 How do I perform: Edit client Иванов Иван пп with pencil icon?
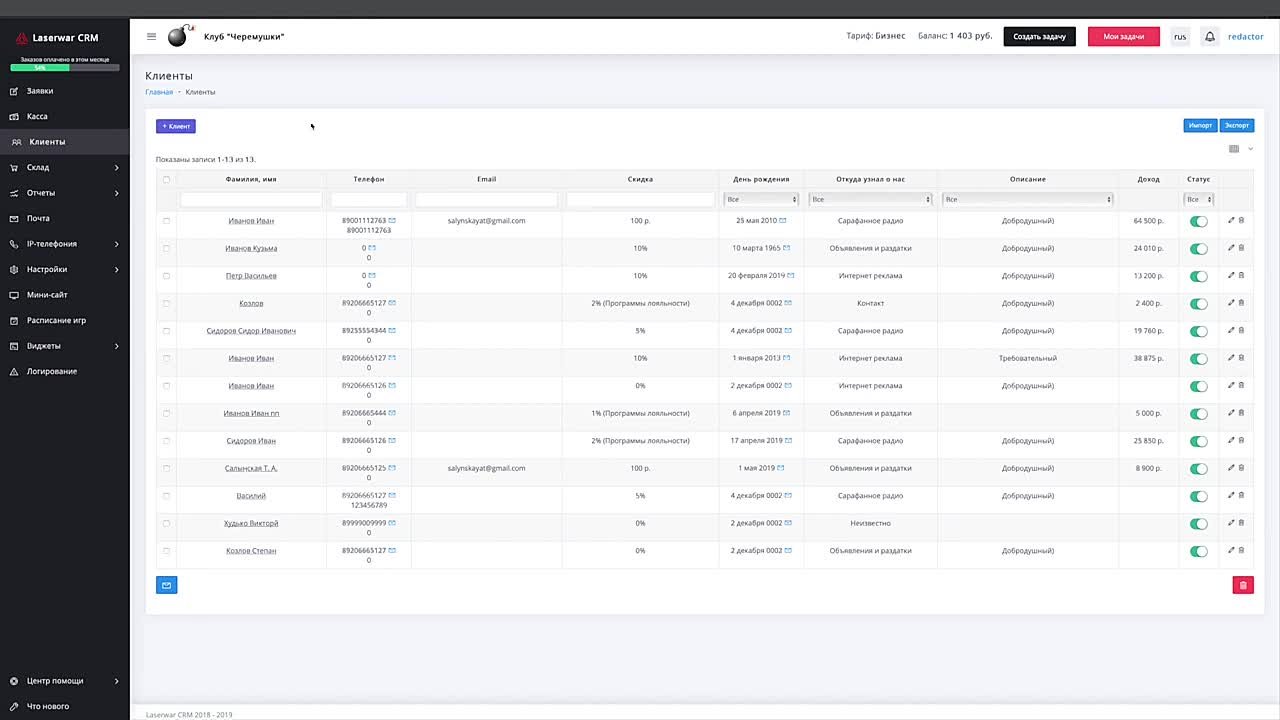(x=1231, y=413)
